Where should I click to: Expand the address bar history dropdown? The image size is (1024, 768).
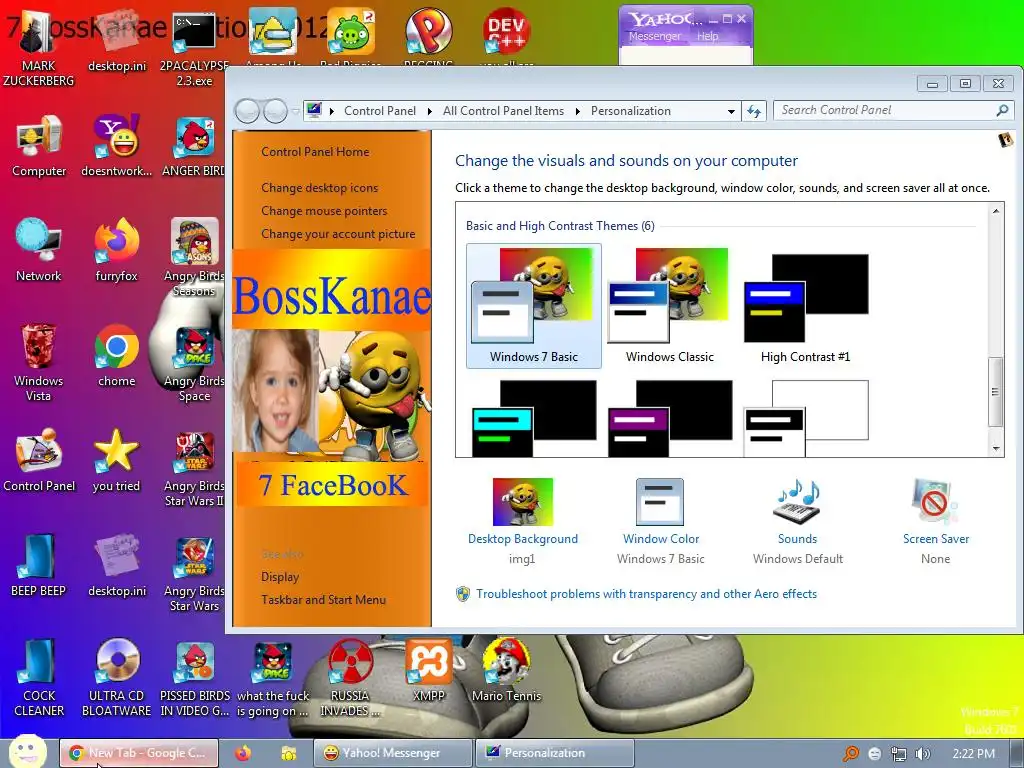[731, 112]
